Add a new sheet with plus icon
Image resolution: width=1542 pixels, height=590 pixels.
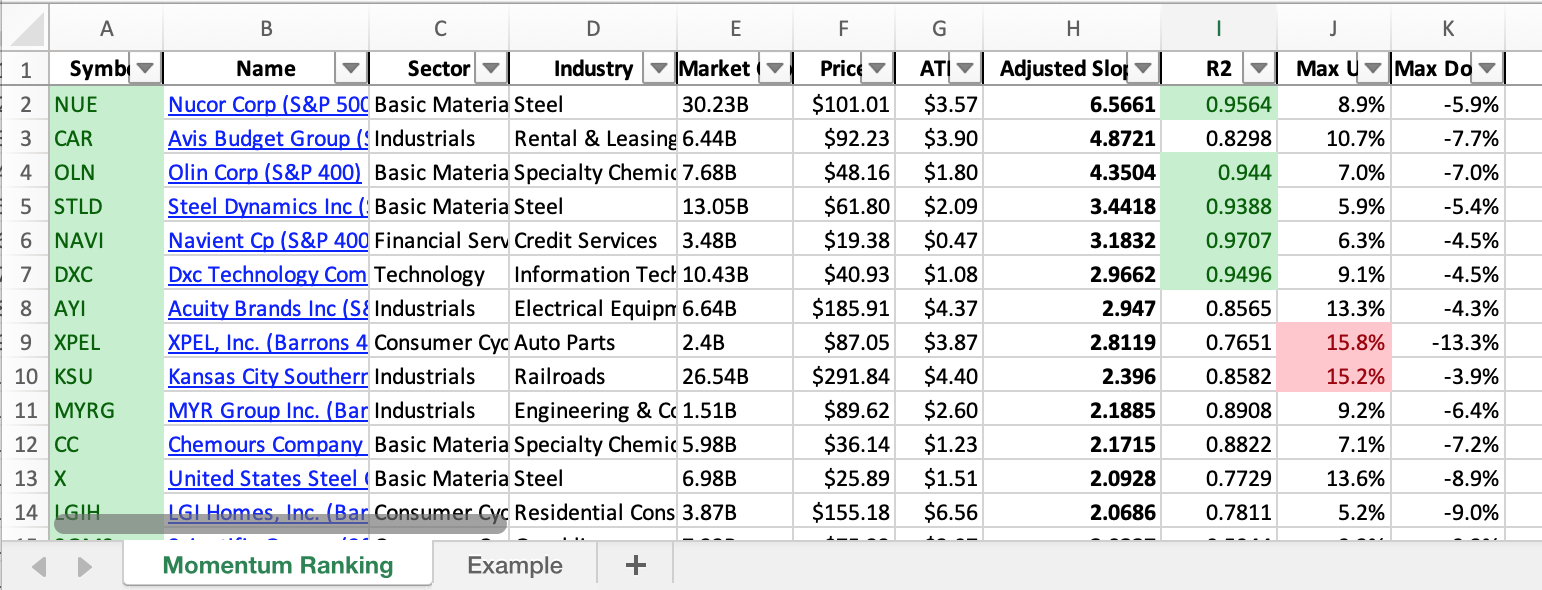(635, 566)
